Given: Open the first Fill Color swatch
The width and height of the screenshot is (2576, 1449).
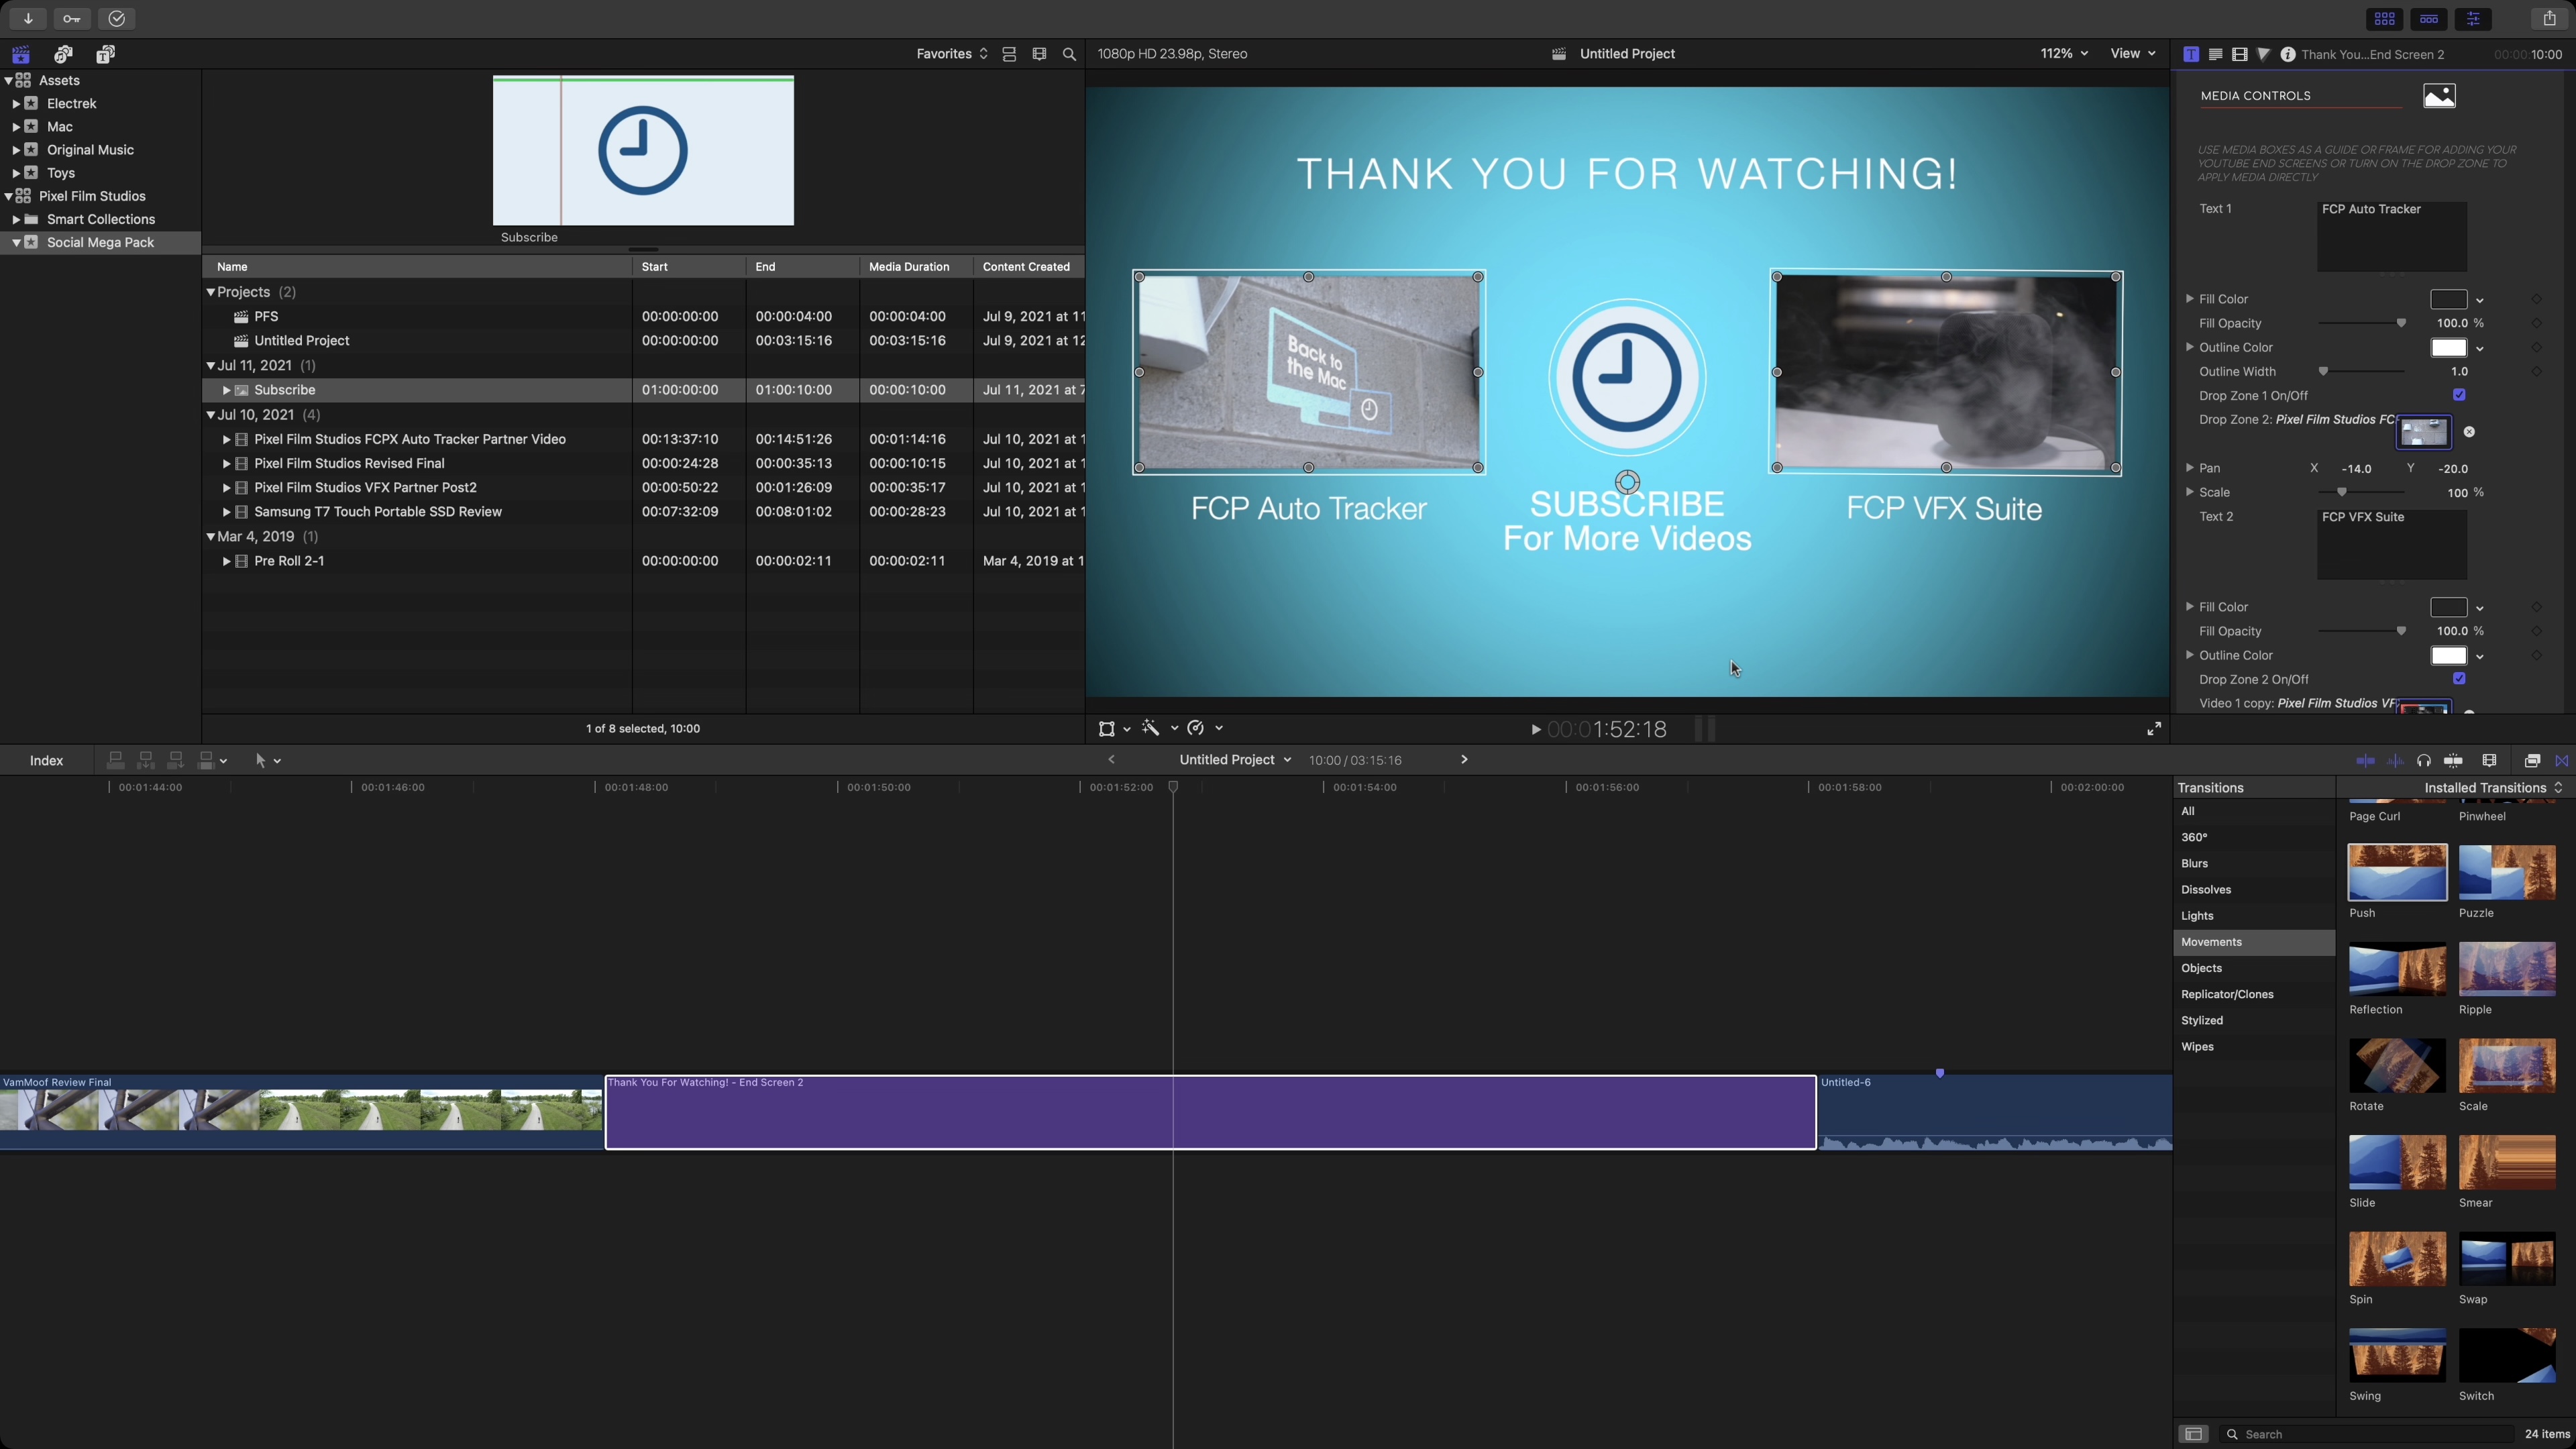Looking at the screenshot, I should pos(2448,299).
